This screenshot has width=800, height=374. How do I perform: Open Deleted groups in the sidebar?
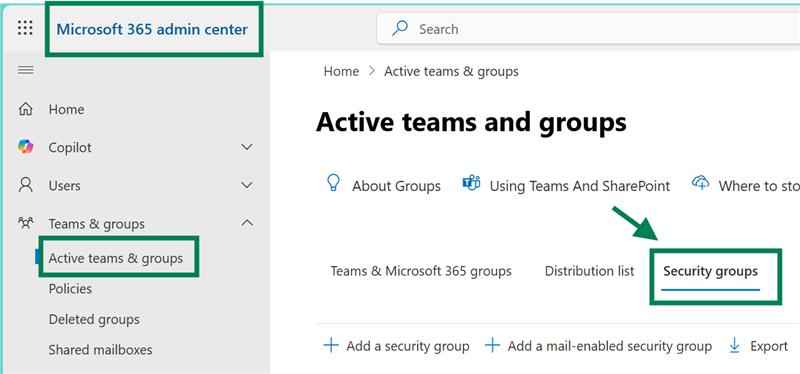point(94,320)
